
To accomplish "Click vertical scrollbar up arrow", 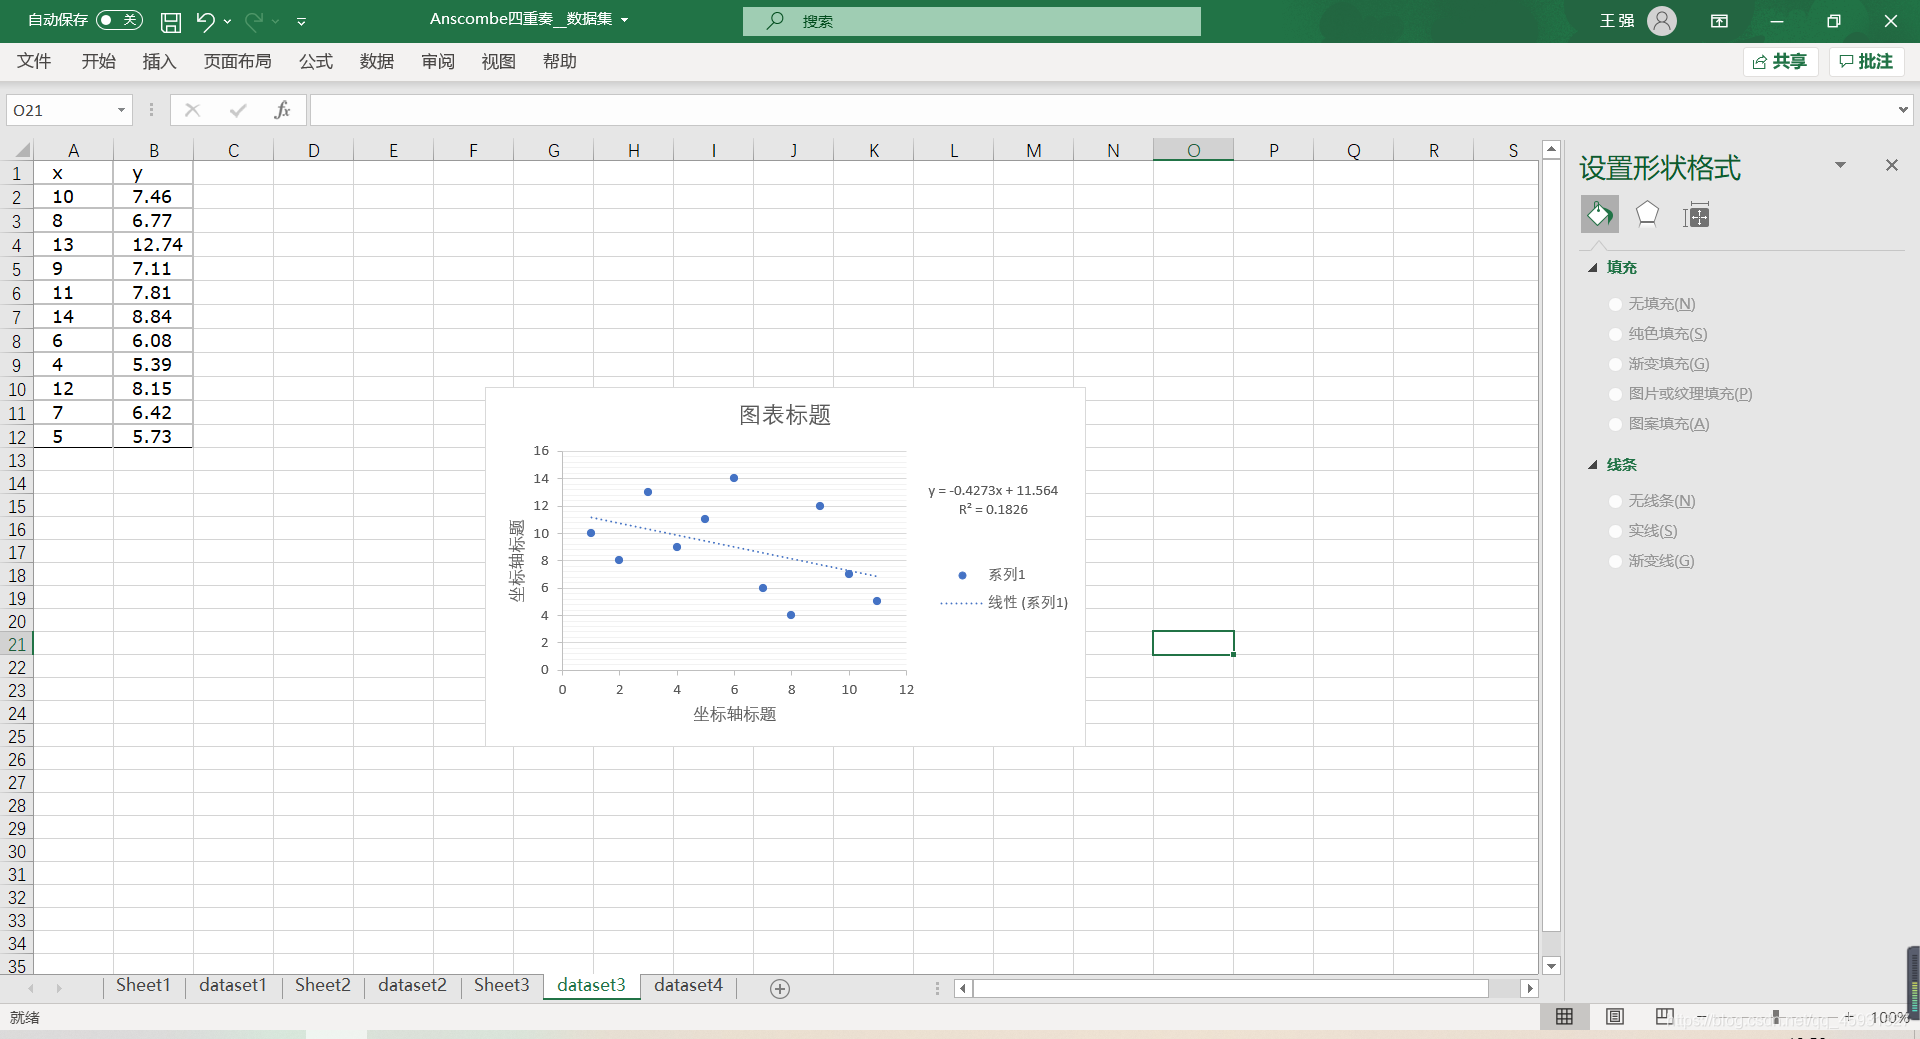I will tap(1551, 150).
